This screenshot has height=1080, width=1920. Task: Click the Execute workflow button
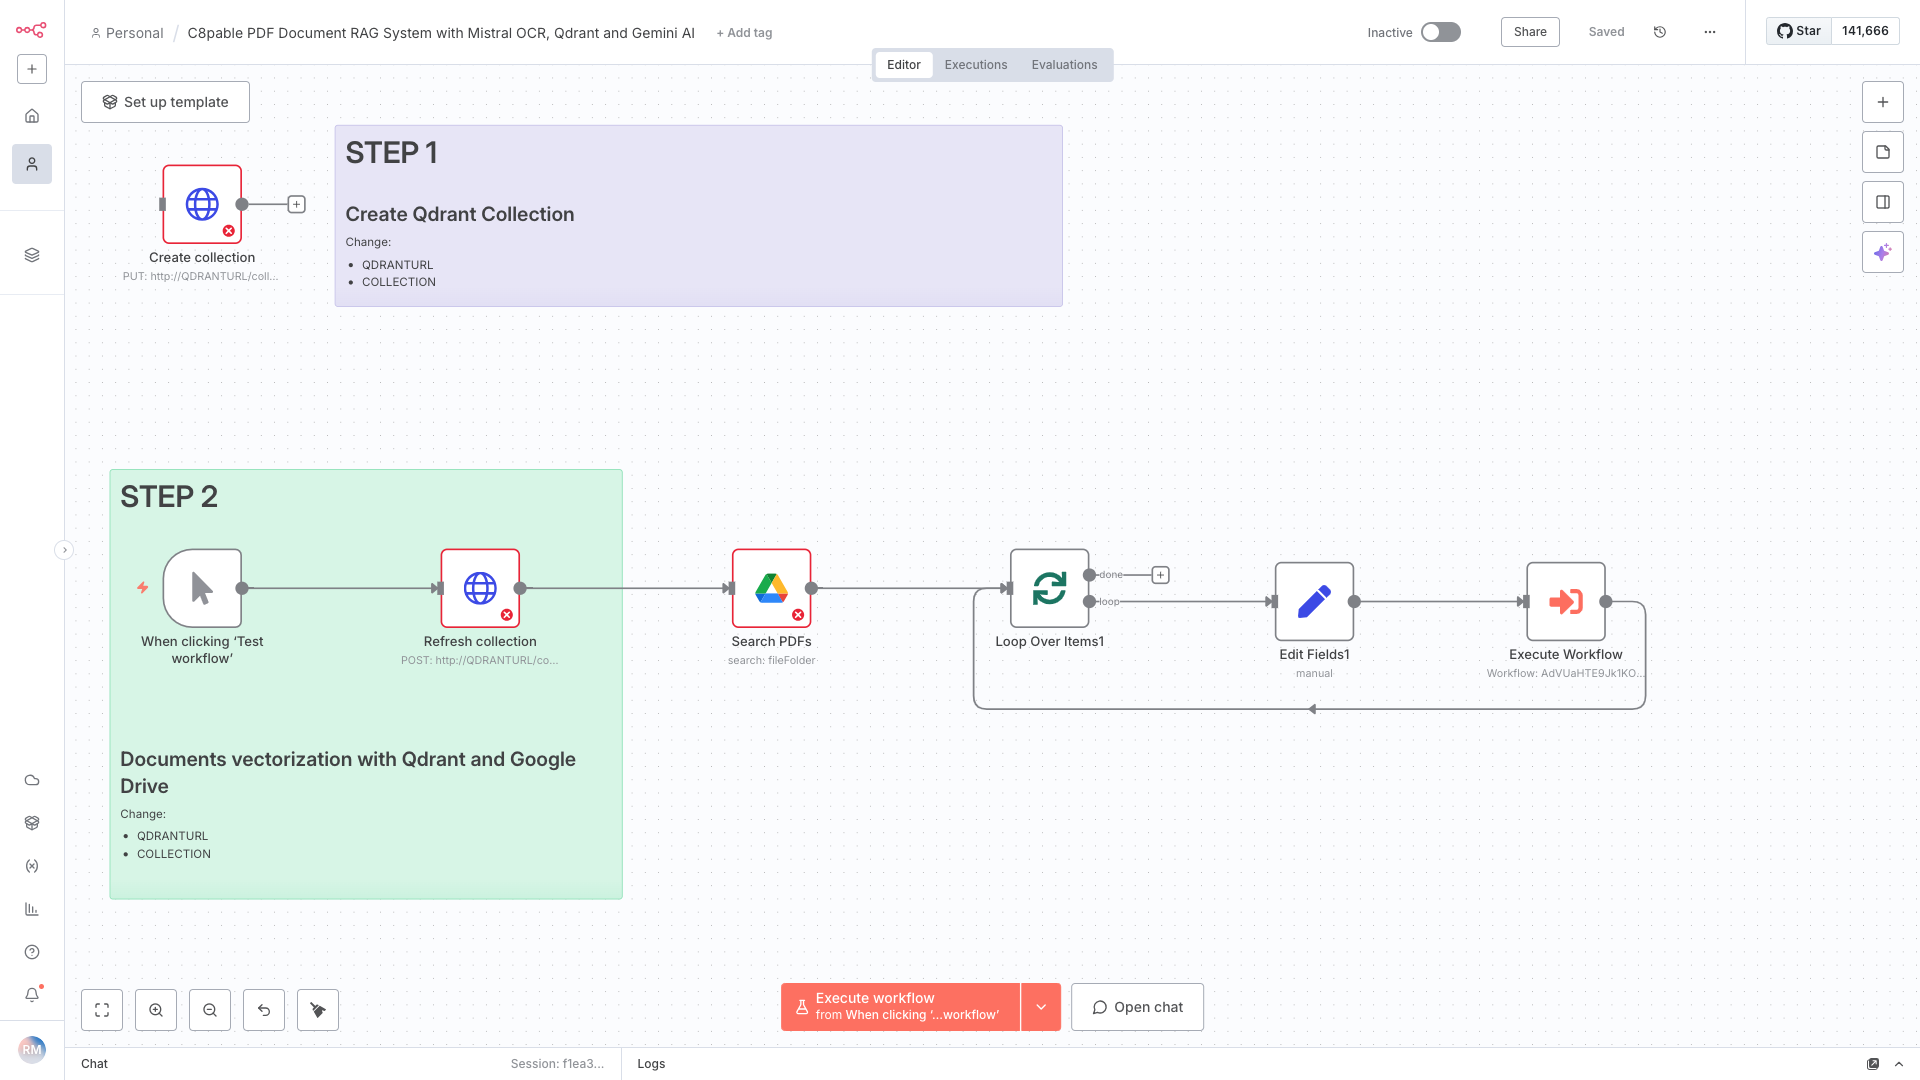point(900,1007)
